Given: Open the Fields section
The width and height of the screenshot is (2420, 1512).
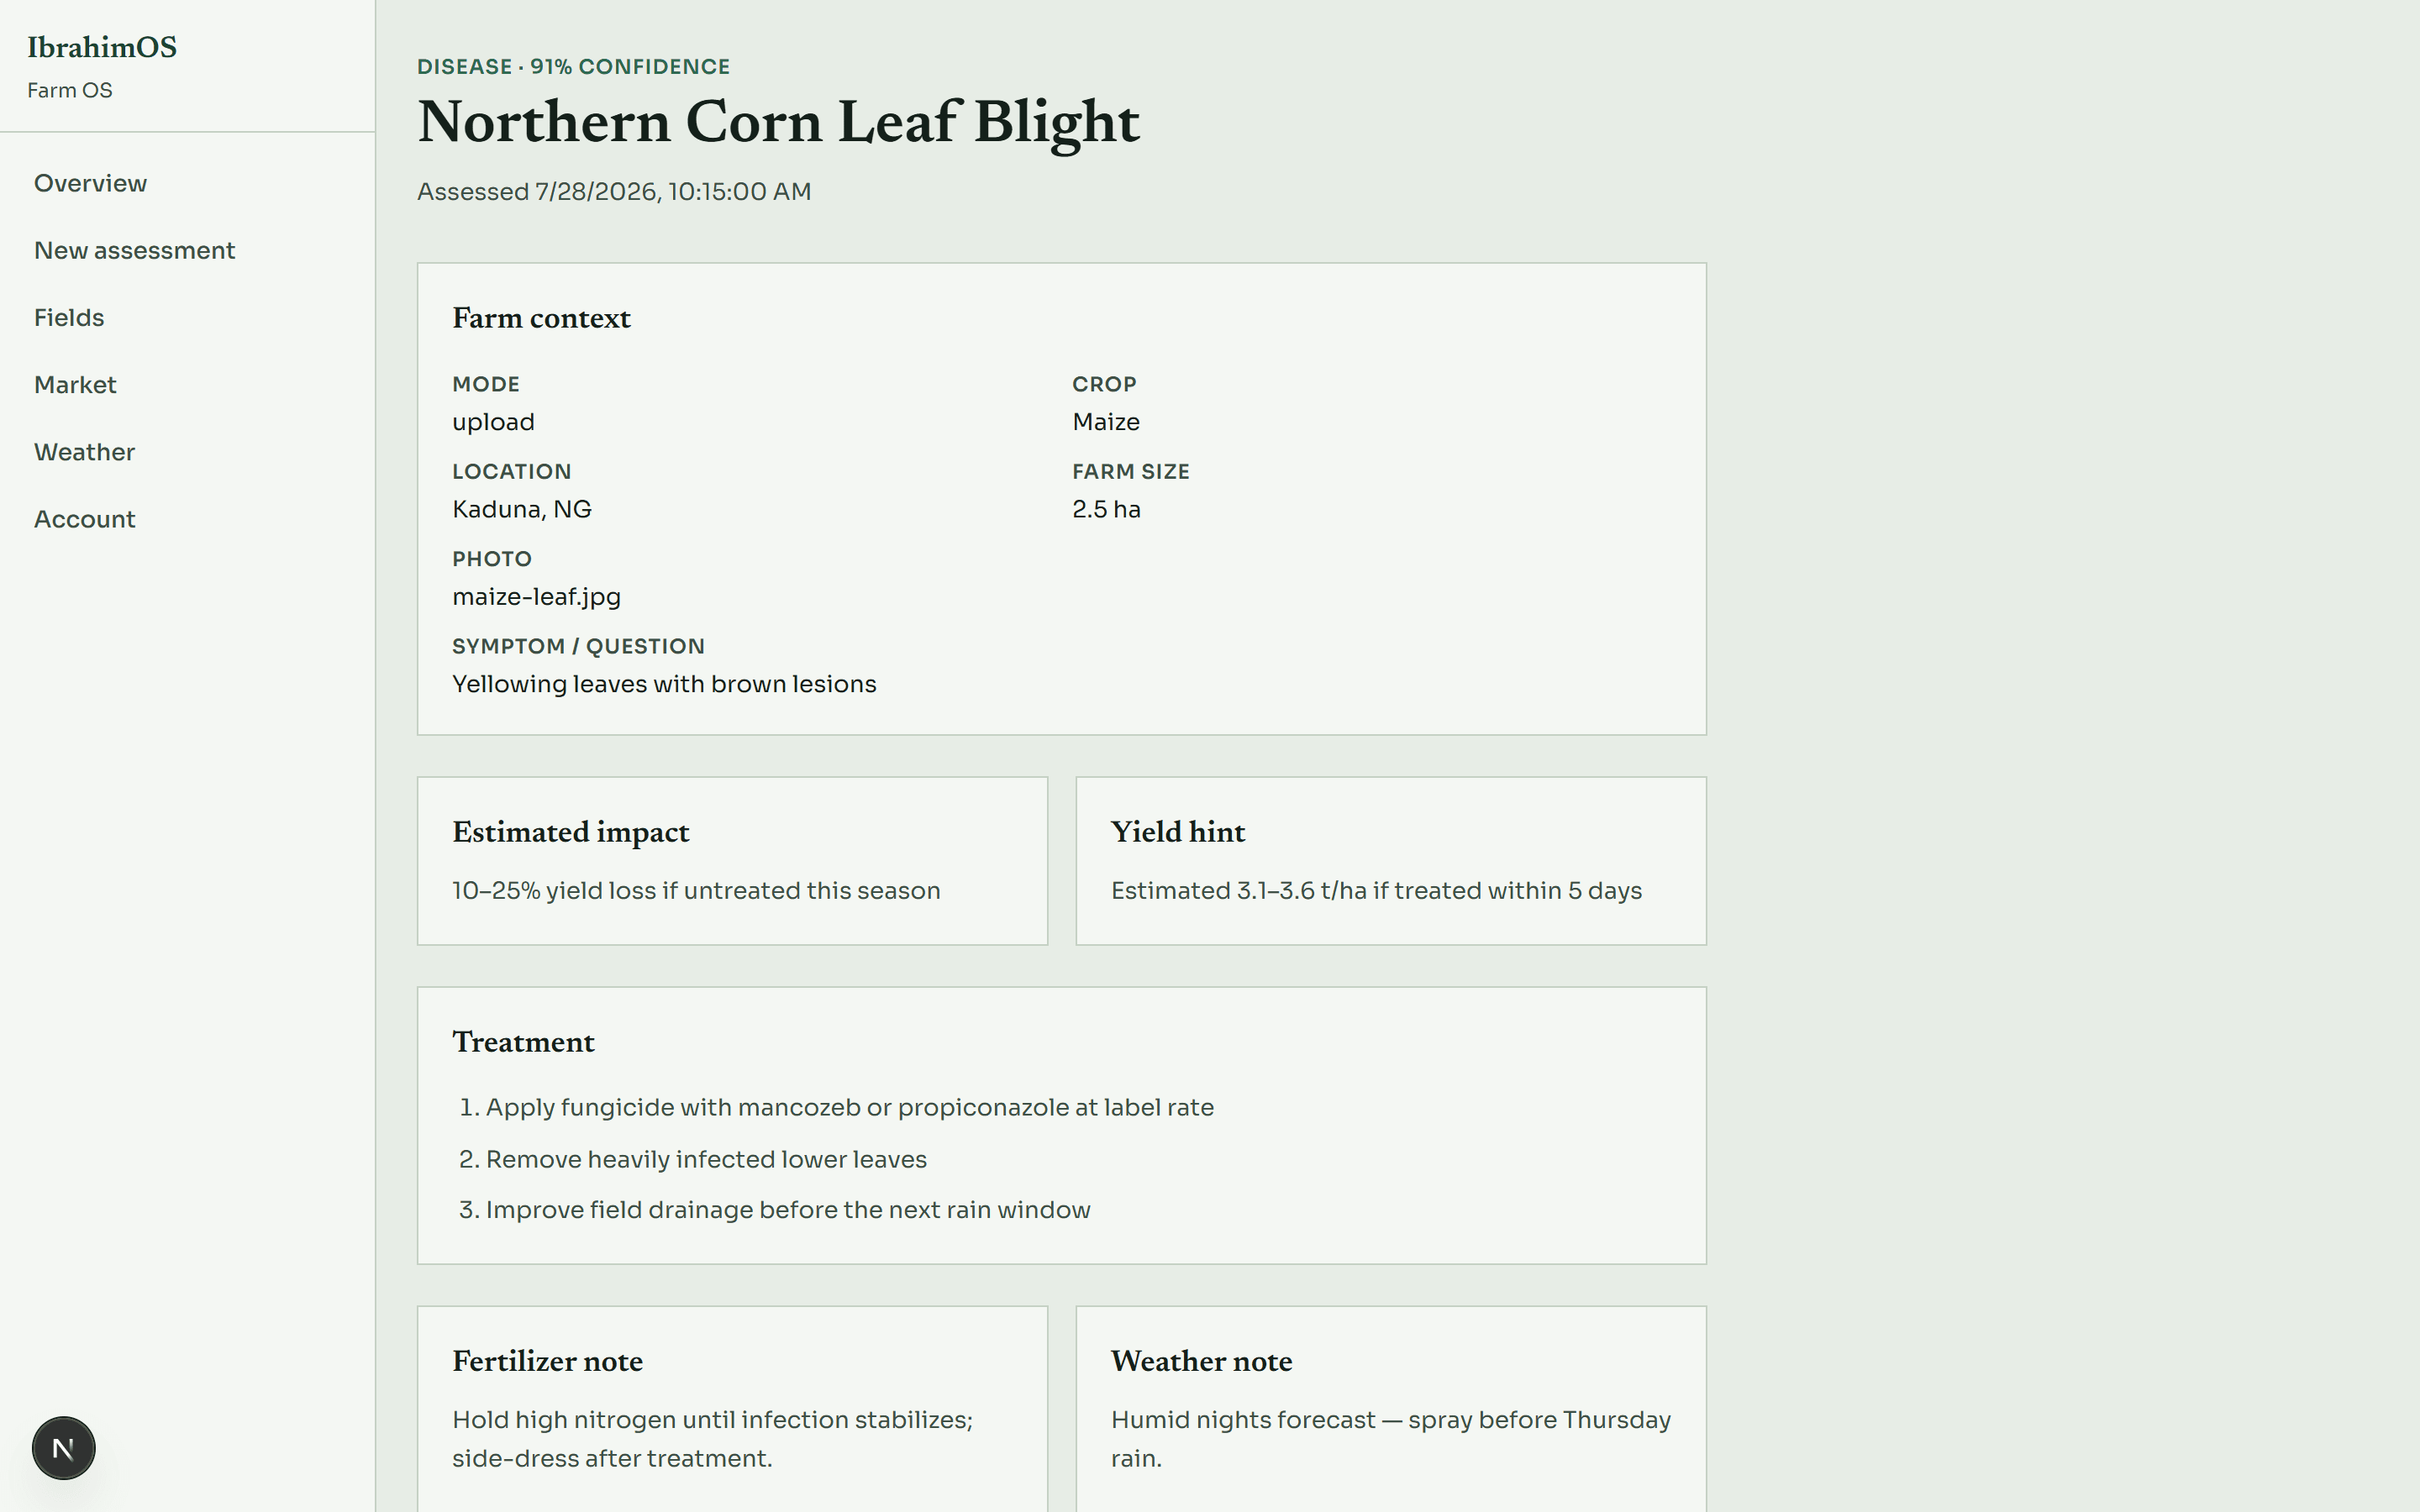Looking at the screenshot, I should 69,317.
